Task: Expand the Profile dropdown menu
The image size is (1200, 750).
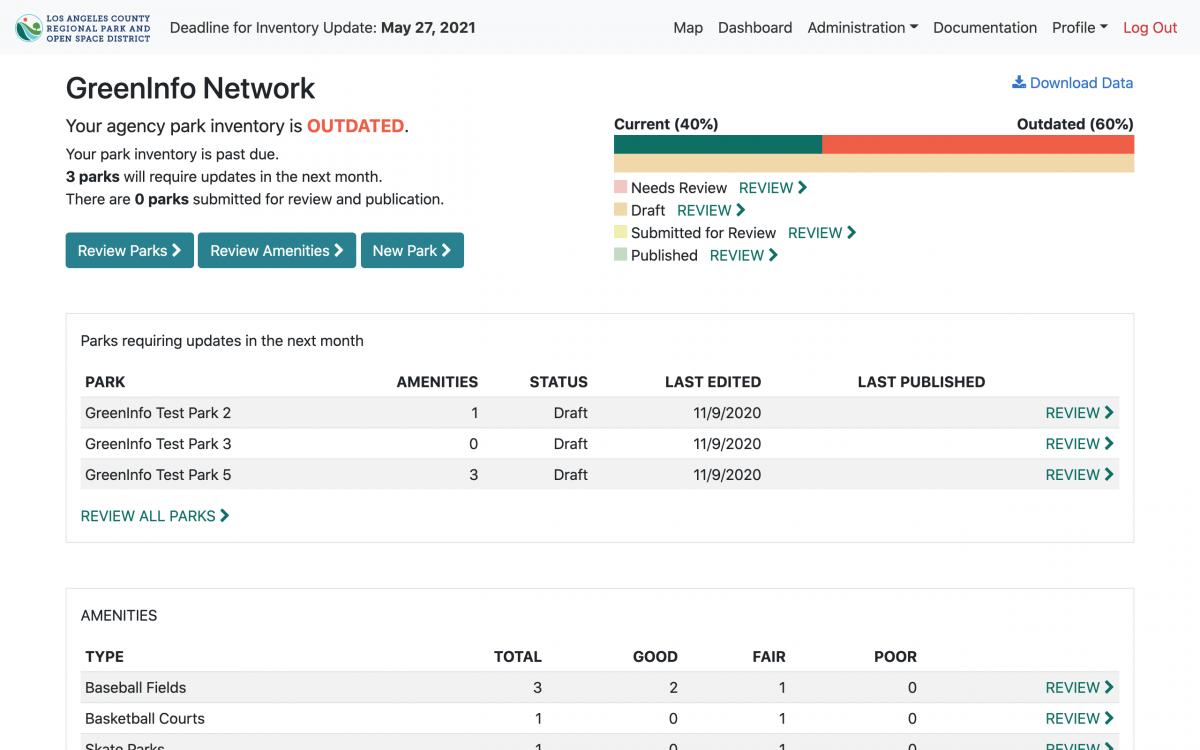Action: point(1080,28)
